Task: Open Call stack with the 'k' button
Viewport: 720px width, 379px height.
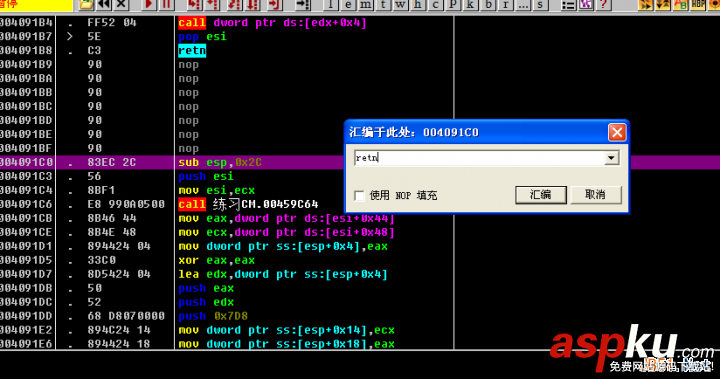Action: coord(470,5)
